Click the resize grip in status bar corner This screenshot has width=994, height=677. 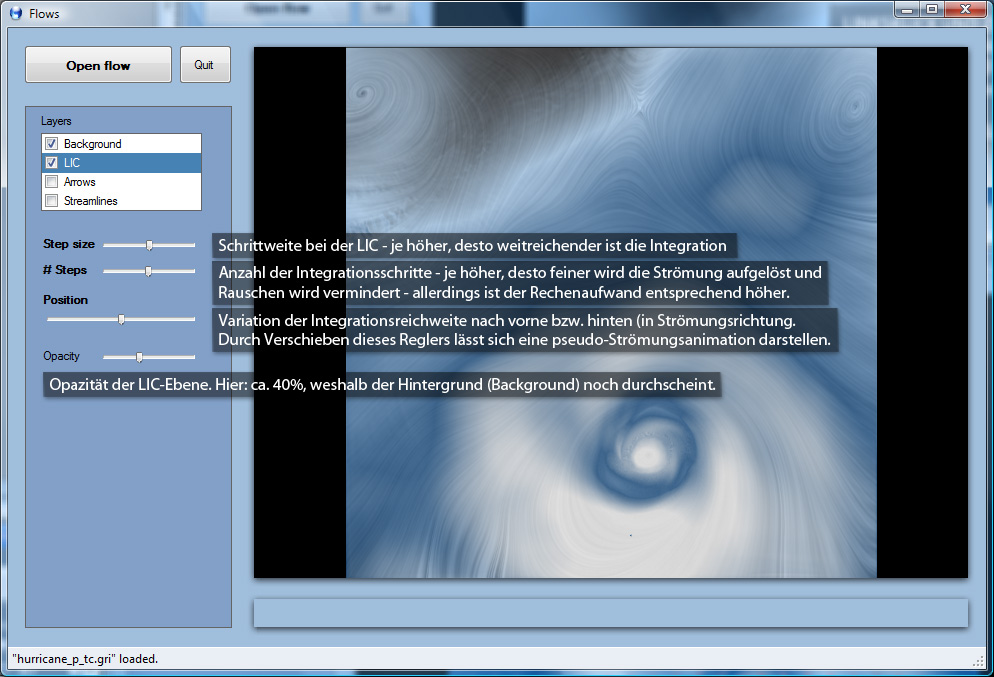(x=979, y=662)
